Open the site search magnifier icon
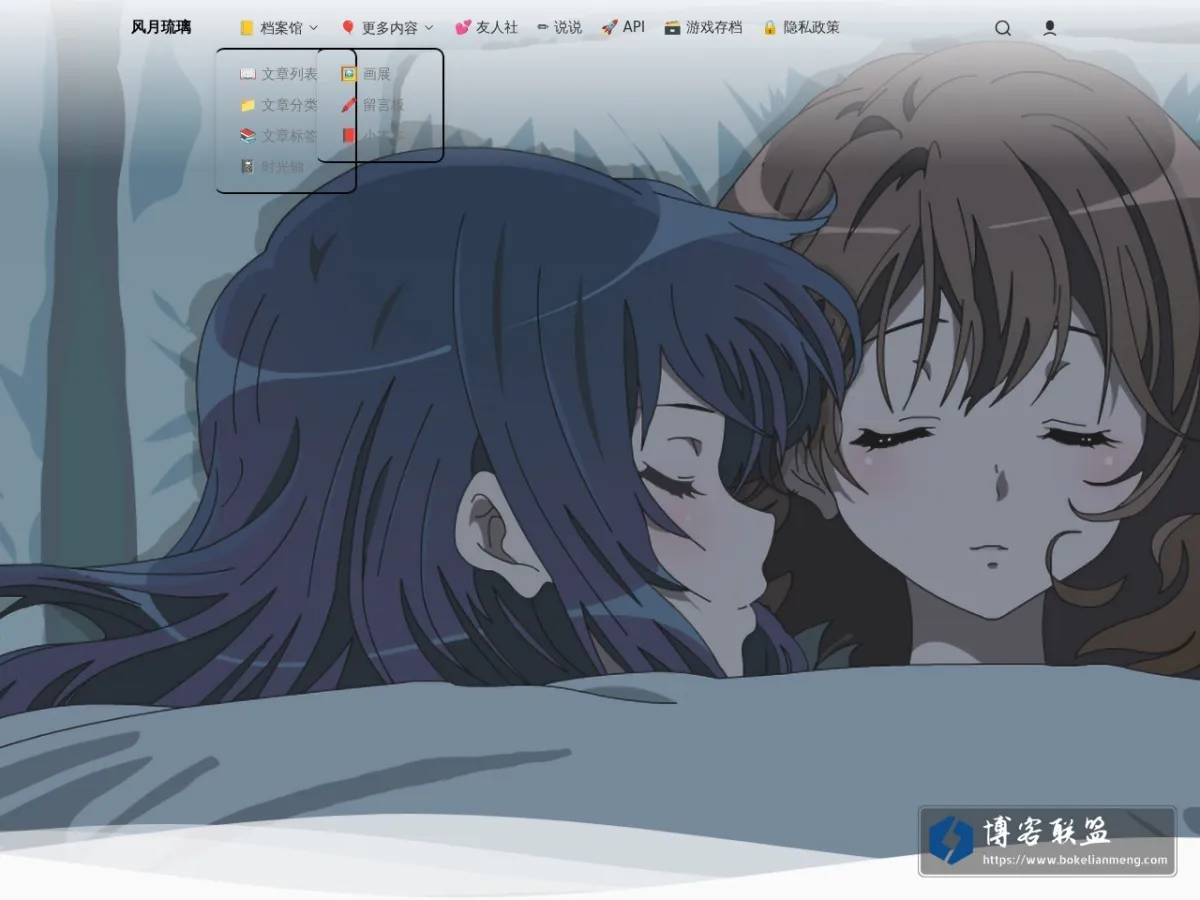 click(1003, 28)
